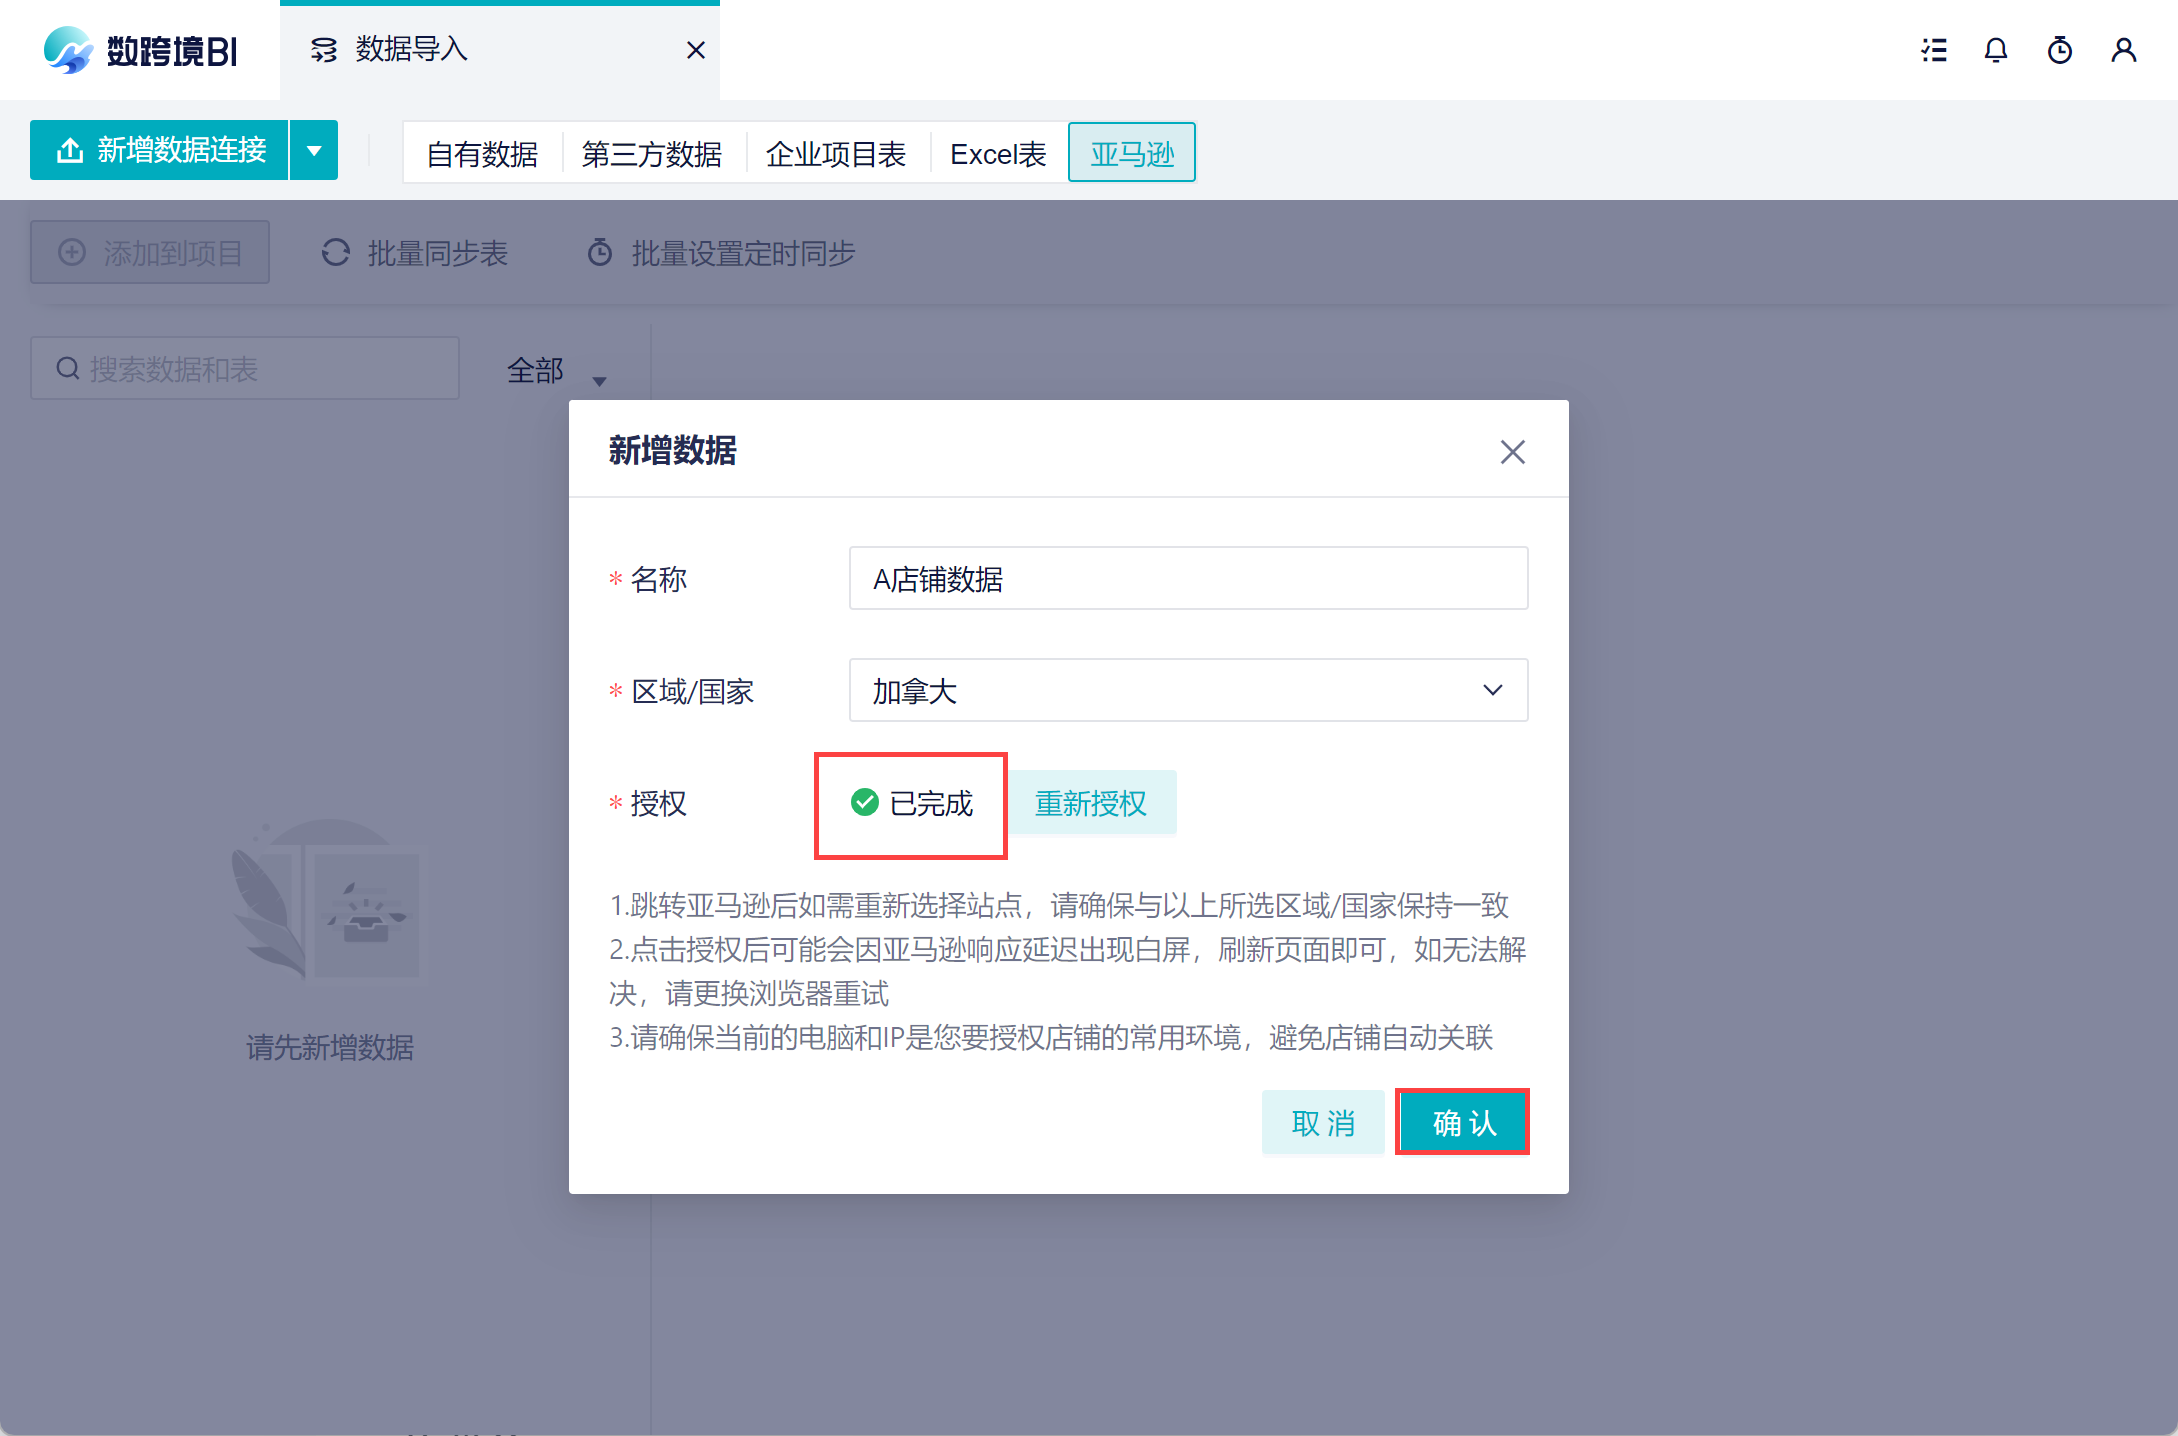The image size is (2178, 1436).
Task: Select the Excel表 tab
Action: click(x=998, y=154)
